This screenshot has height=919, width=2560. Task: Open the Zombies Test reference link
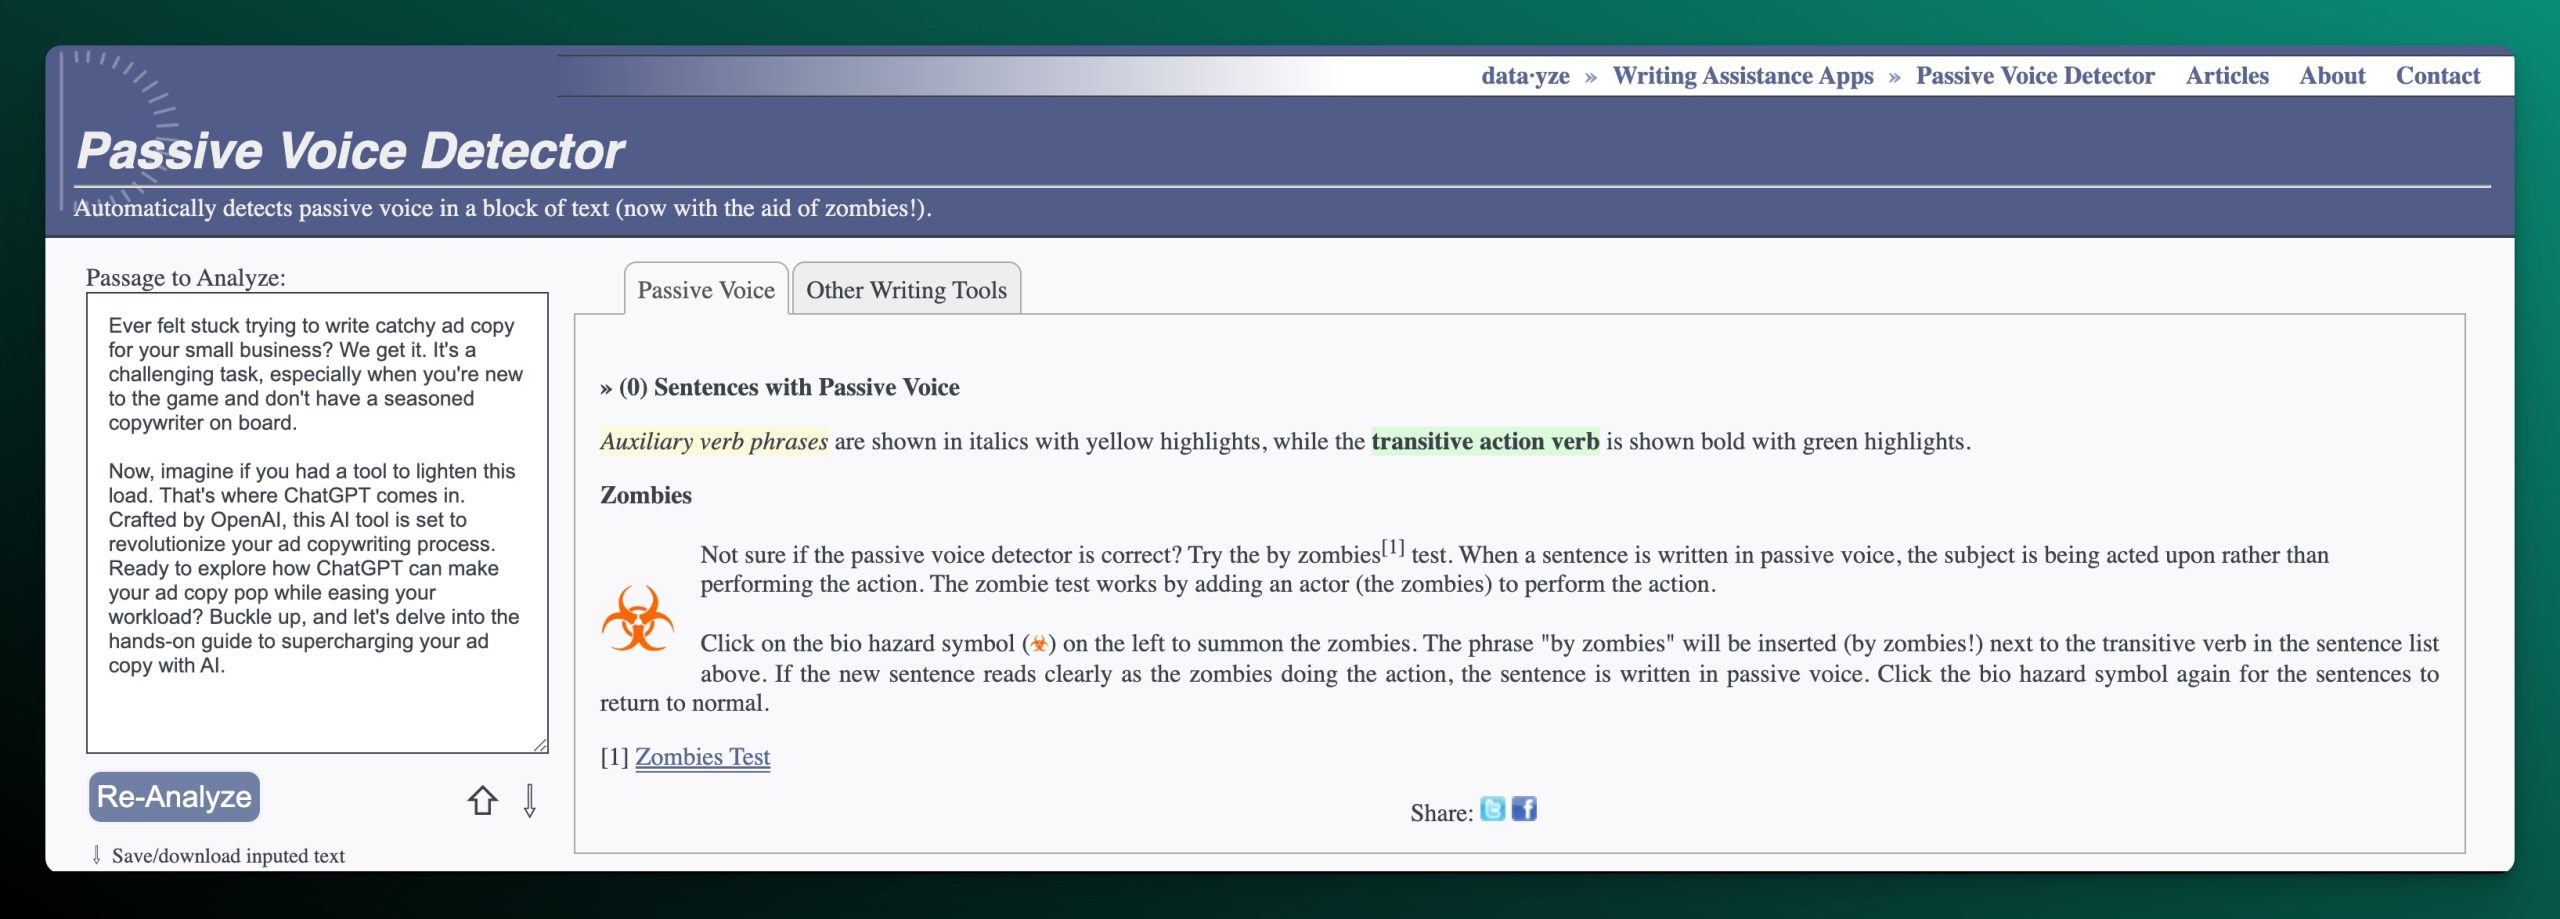[x=702, y=758]
